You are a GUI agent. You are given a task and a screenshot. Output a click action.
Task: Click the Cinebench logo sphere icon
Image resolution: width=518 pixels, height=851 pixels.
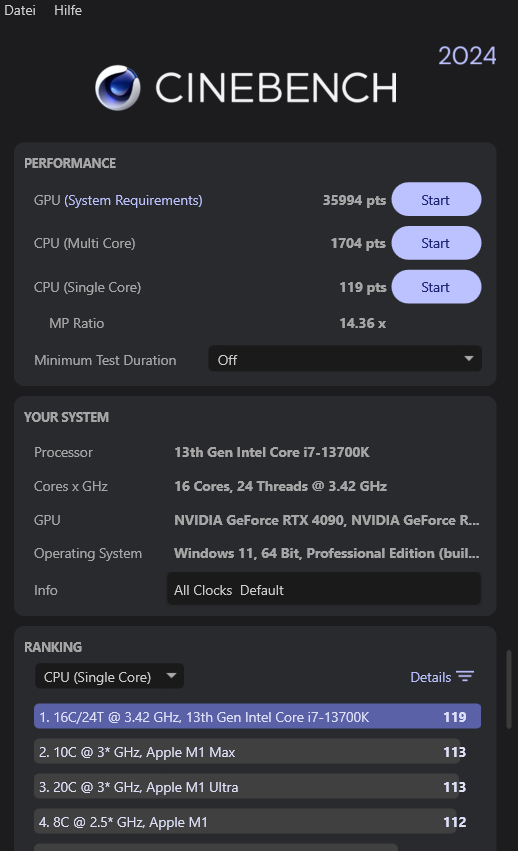(118, 87)
